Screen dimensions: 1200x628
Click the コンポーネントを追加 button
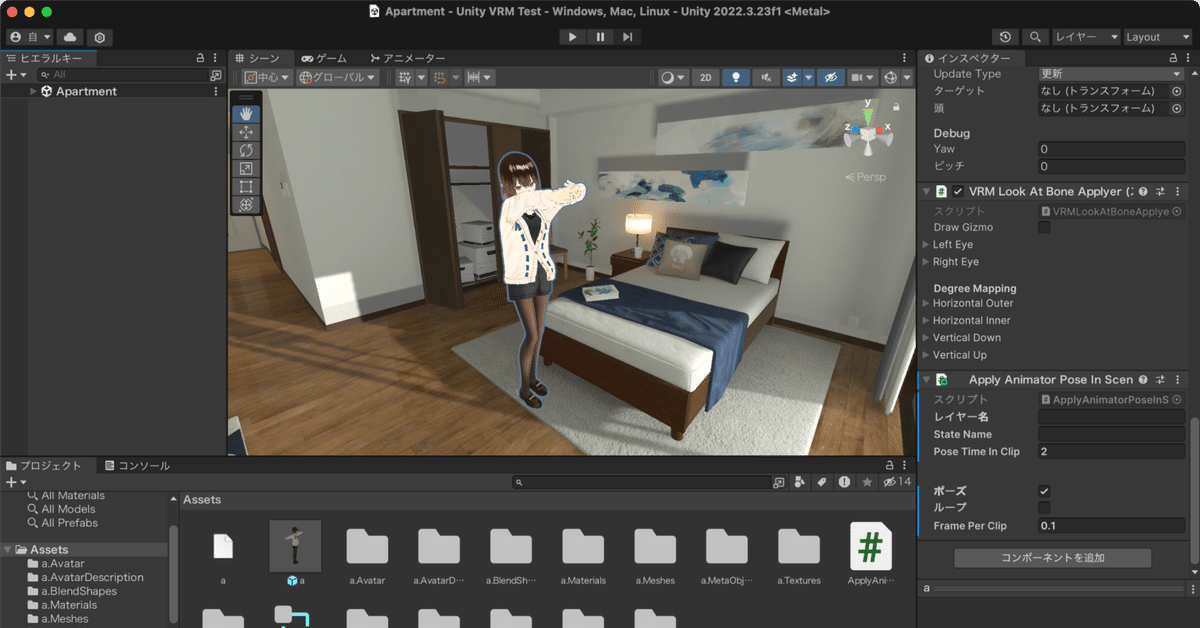tap(1051, 557)
